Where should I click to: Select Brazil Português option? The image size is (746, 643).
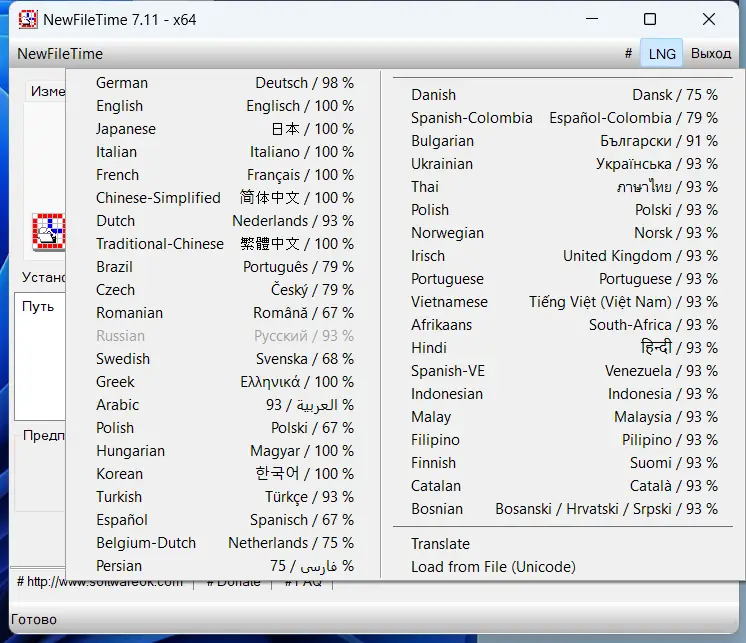click(224, 267)
